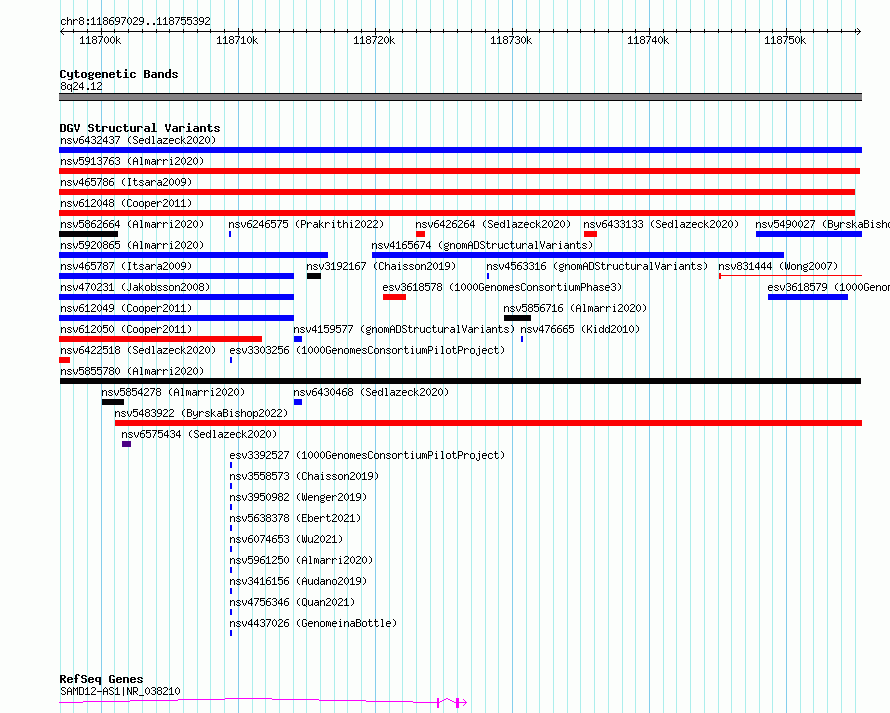Open the nsv4159577 (gnomADStructuralVariants) label
Image resolution: width=890 pixels, height=713 pixels.
click(x=404, y=329)
